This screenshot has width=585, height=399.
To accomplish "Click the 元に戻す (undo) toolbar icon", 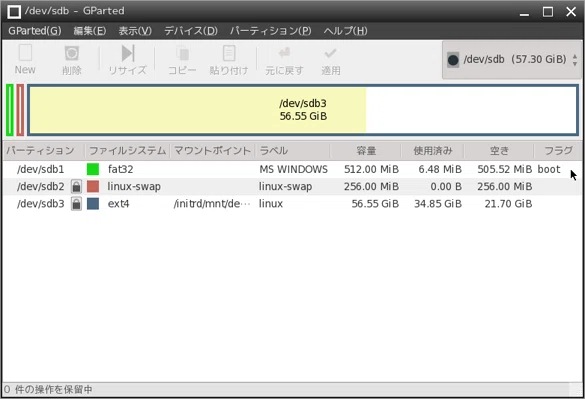I will click(284, 53).
